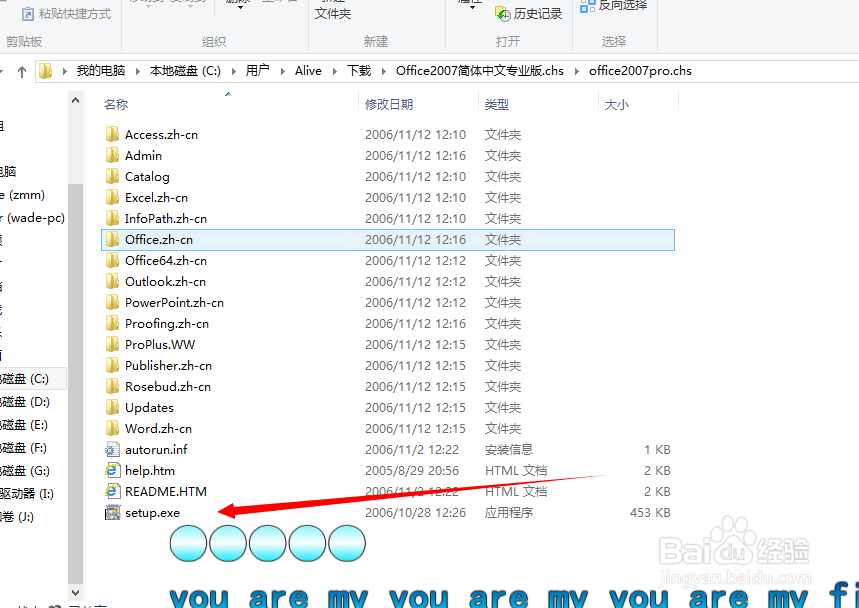859x608 pixels.
Task: Launch the setup.exe installer icon
Action: [113, 512]
